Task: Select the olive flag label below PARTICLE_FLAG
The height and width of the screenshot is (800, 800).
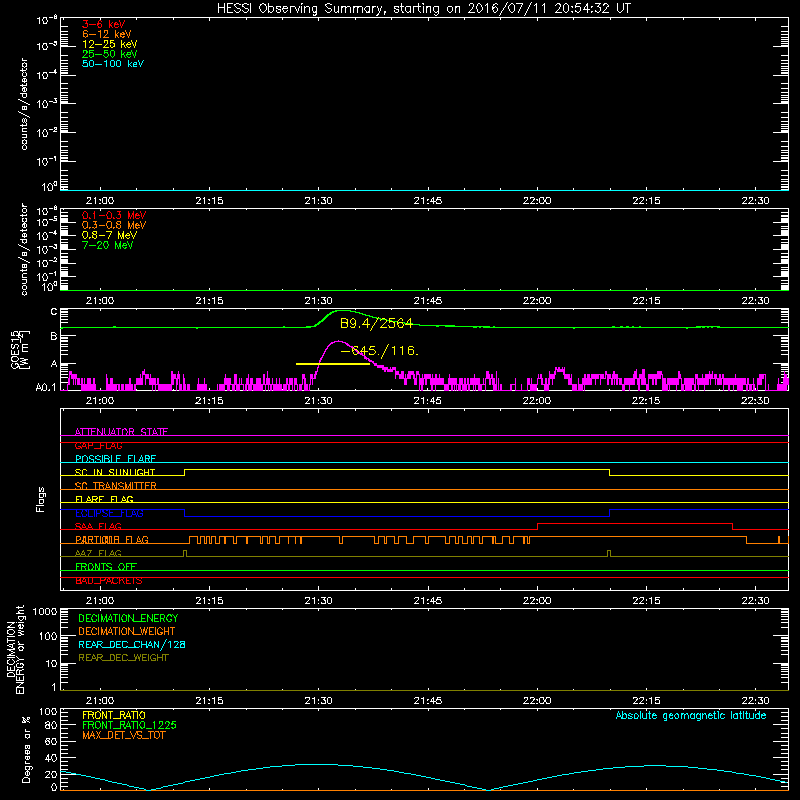Action: [x=98, y=554]
